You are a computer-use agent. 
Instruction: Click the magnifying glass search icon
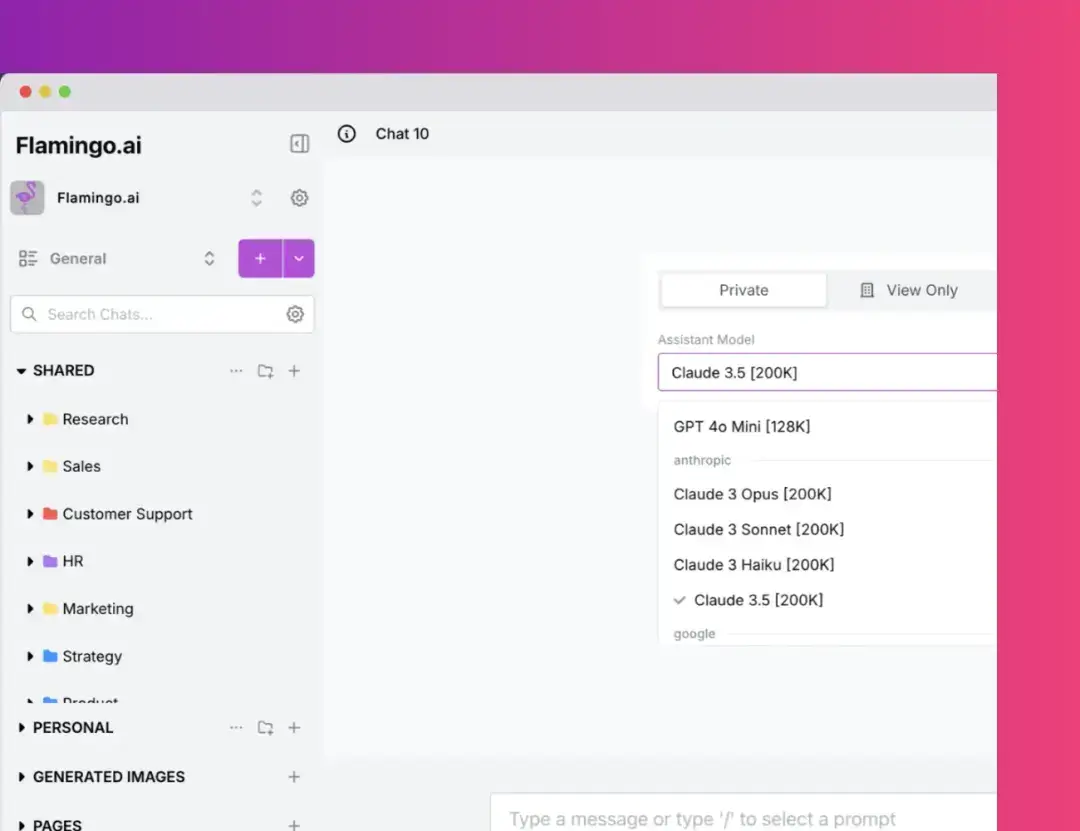coord(30,313)
